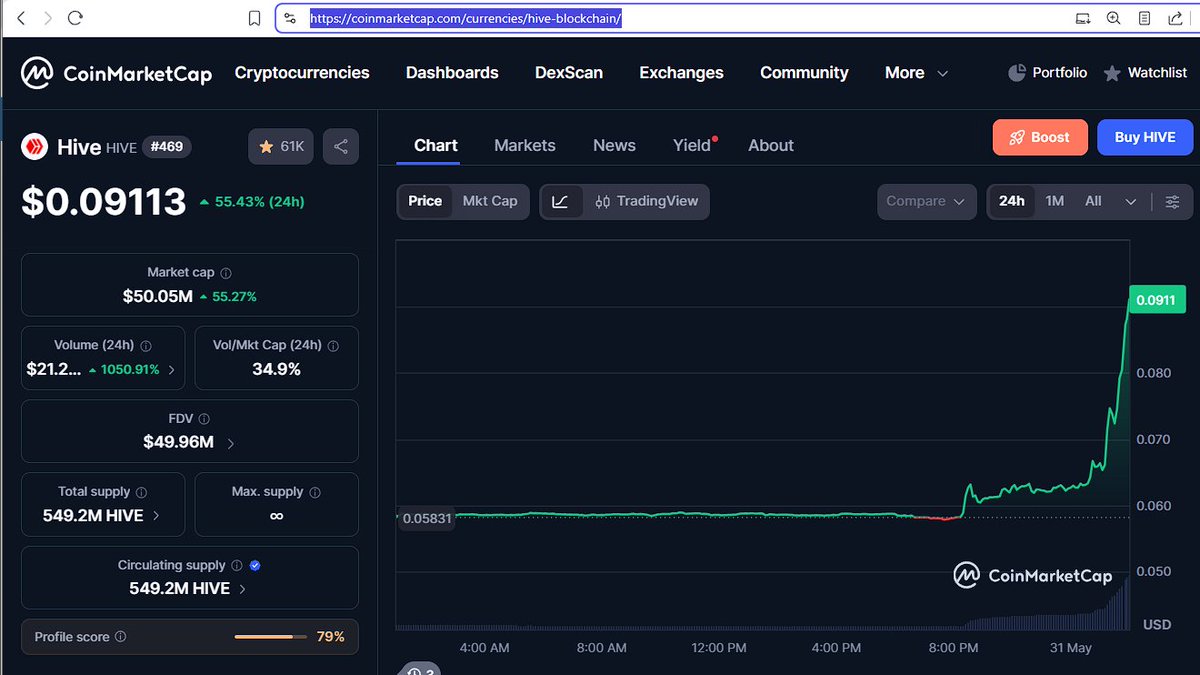Select the line chart icon
The image size is (1200, 675).
[x=561, y=201]
